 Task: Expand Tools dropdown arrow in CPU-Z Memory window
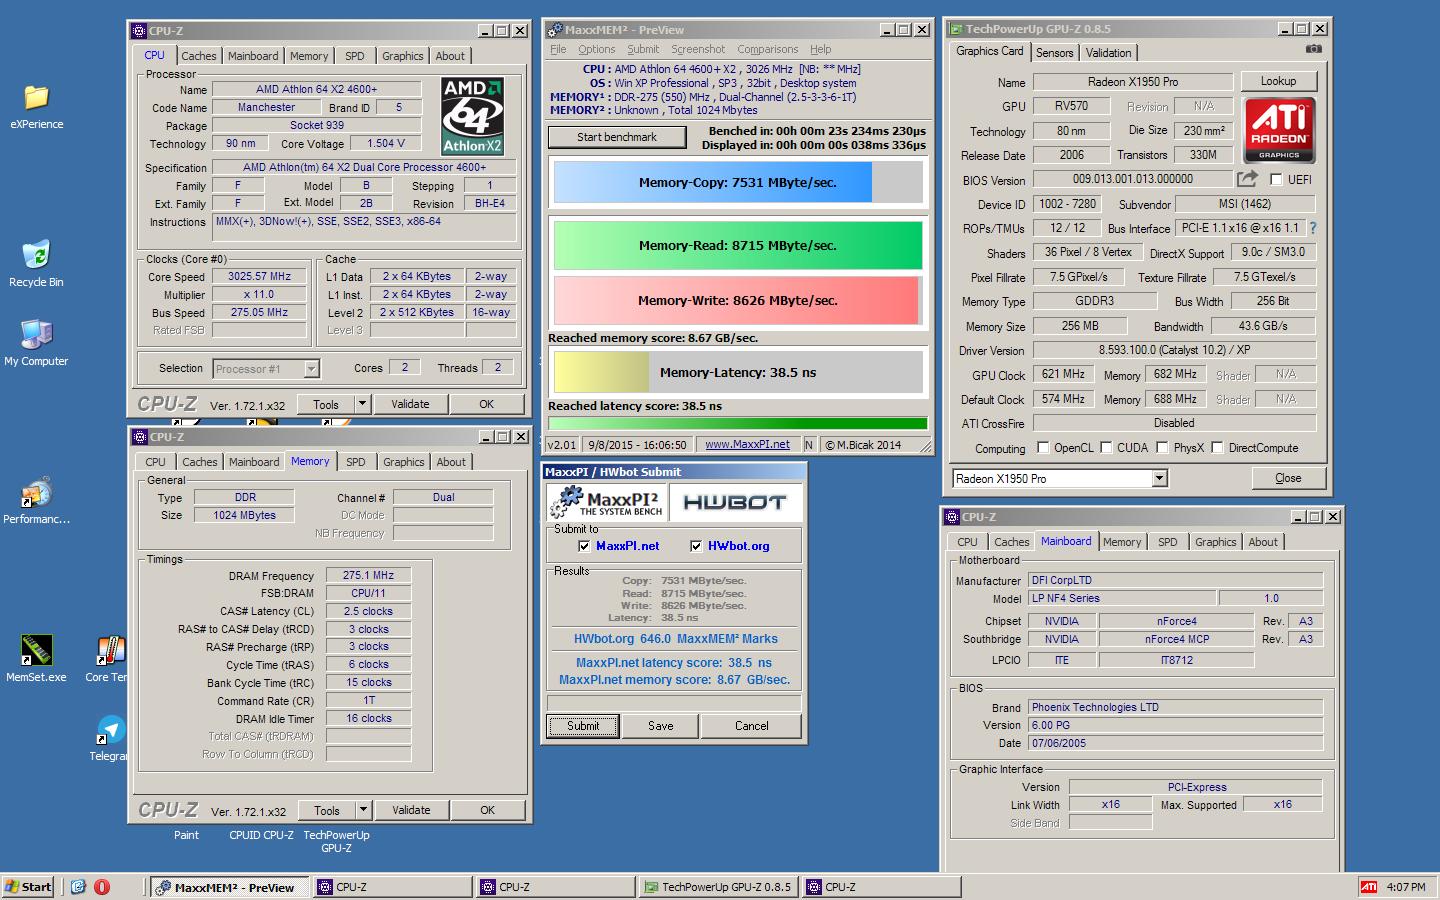tap(363, 810)
